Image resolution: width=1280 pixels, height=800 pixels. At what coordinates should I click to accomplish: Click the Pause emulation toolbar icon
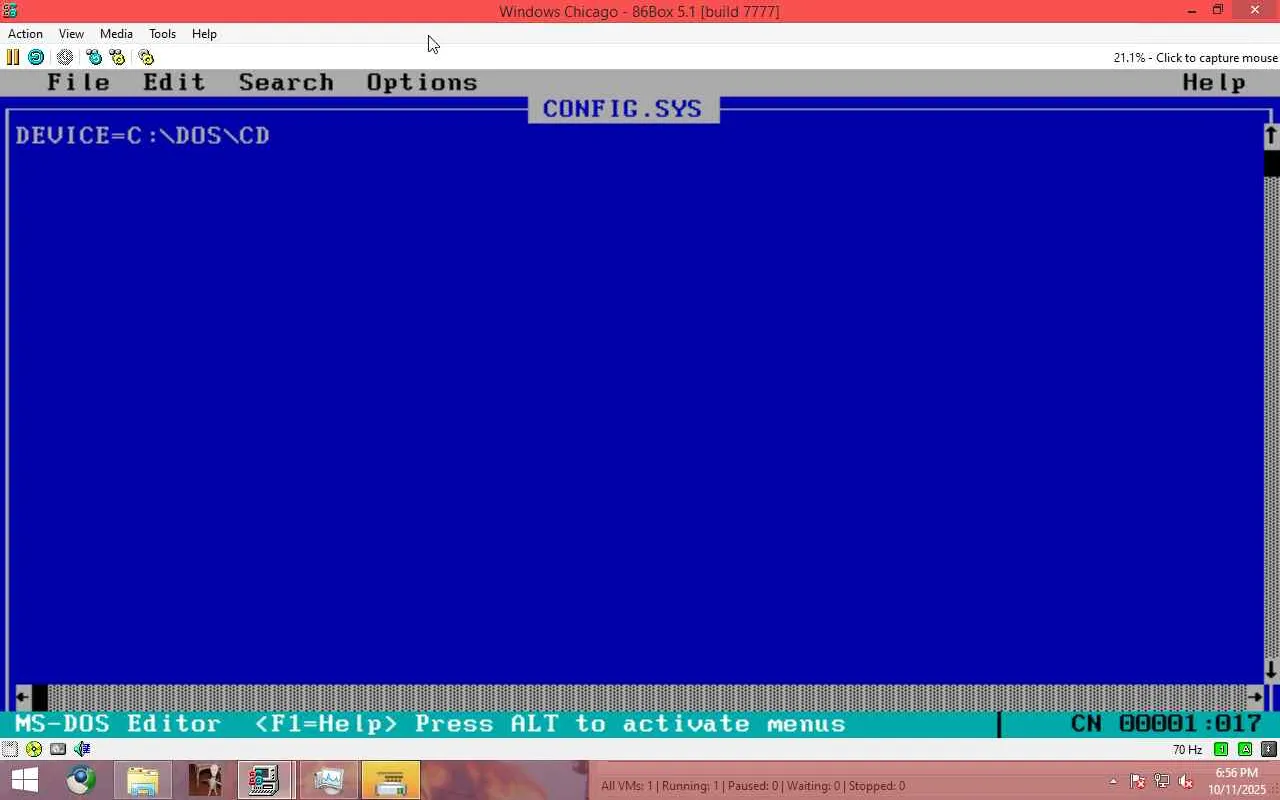13,57
